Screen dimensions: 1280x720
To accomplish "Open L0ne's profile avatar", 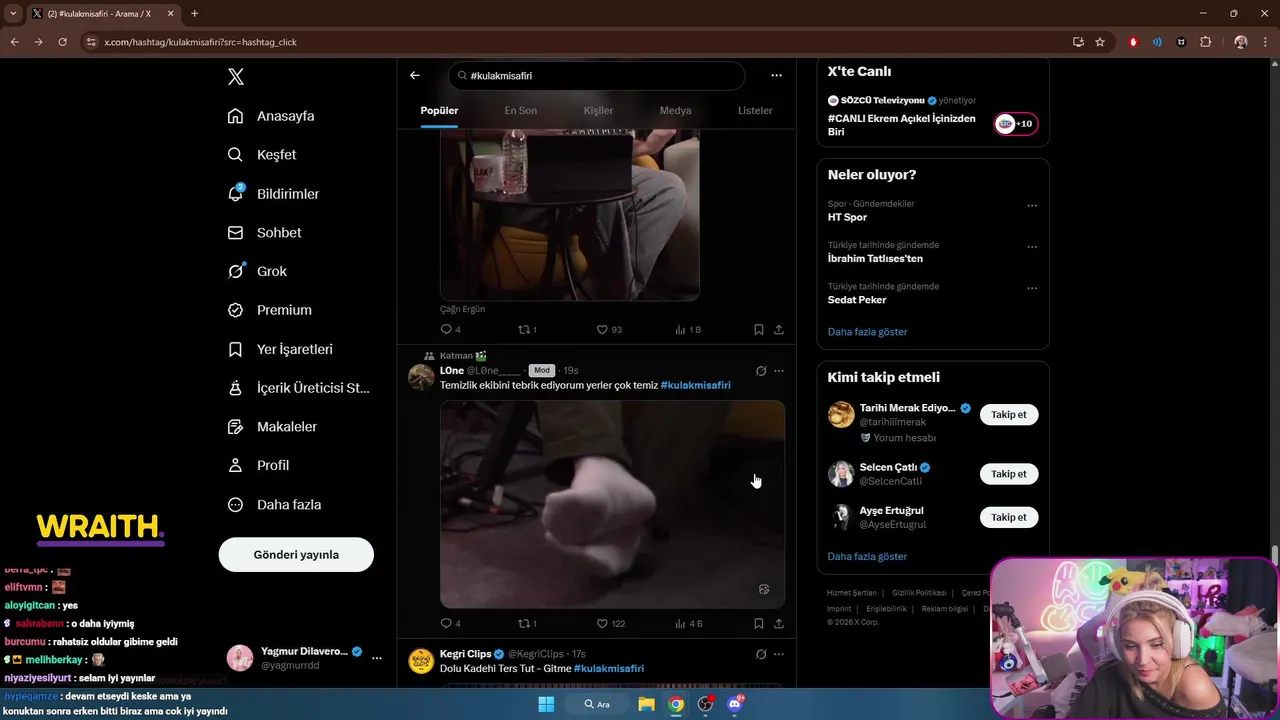I will pos(422,377).
